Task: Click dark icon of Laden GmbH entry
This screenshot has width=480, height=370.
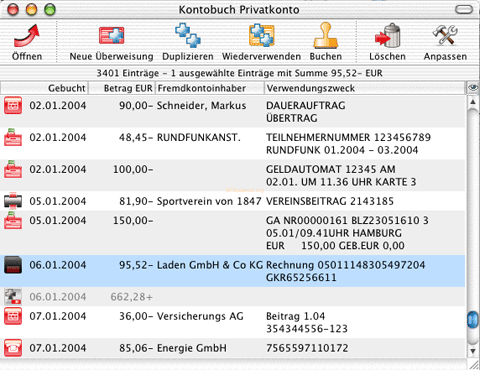Action: tap(13, 265)
